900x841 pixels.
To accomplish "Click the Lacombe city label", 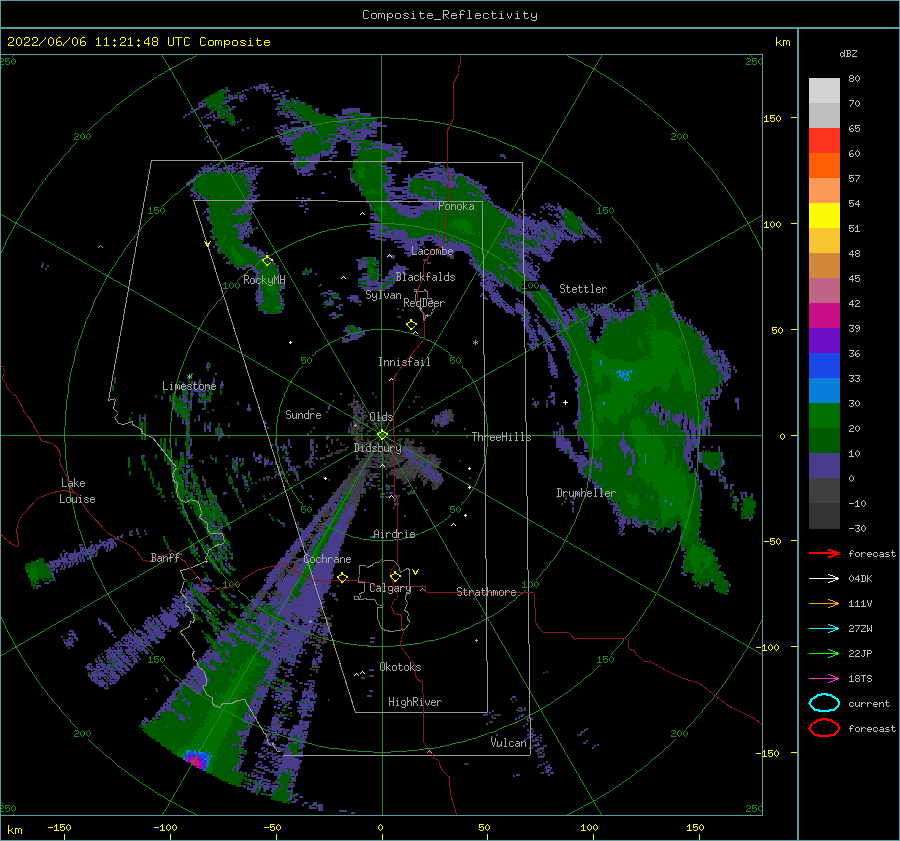I will [x=432, y=251].
